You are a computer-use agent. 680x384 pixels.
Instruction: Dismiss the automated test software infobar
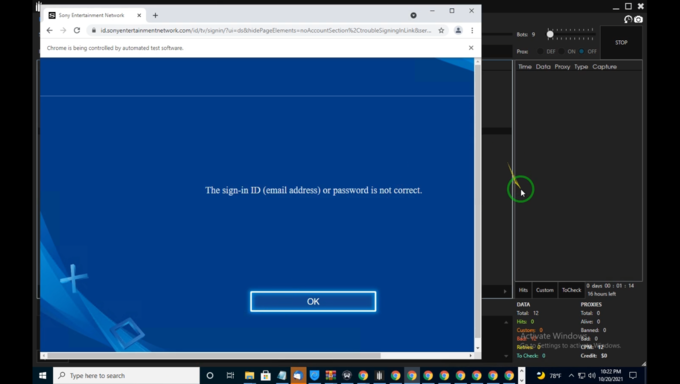(x=471, y=48)
